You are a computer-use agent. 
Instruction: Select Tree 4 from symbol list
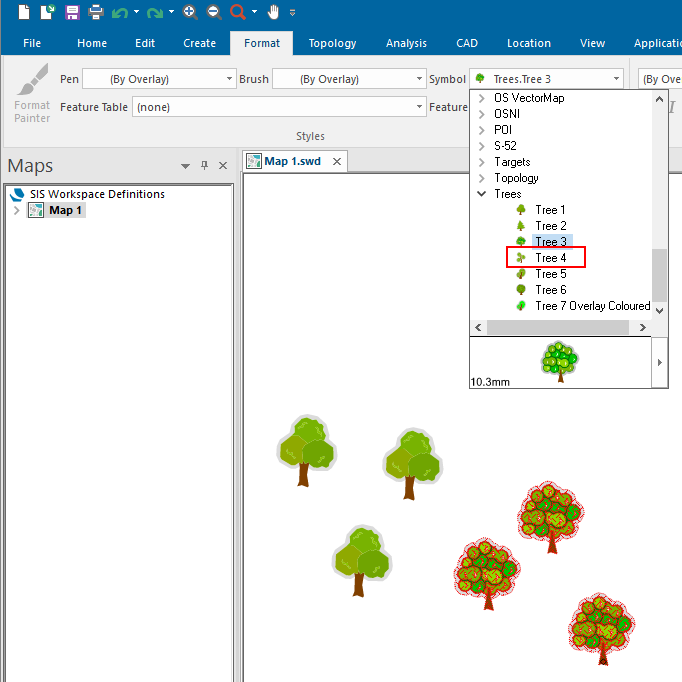coord(550,258)
